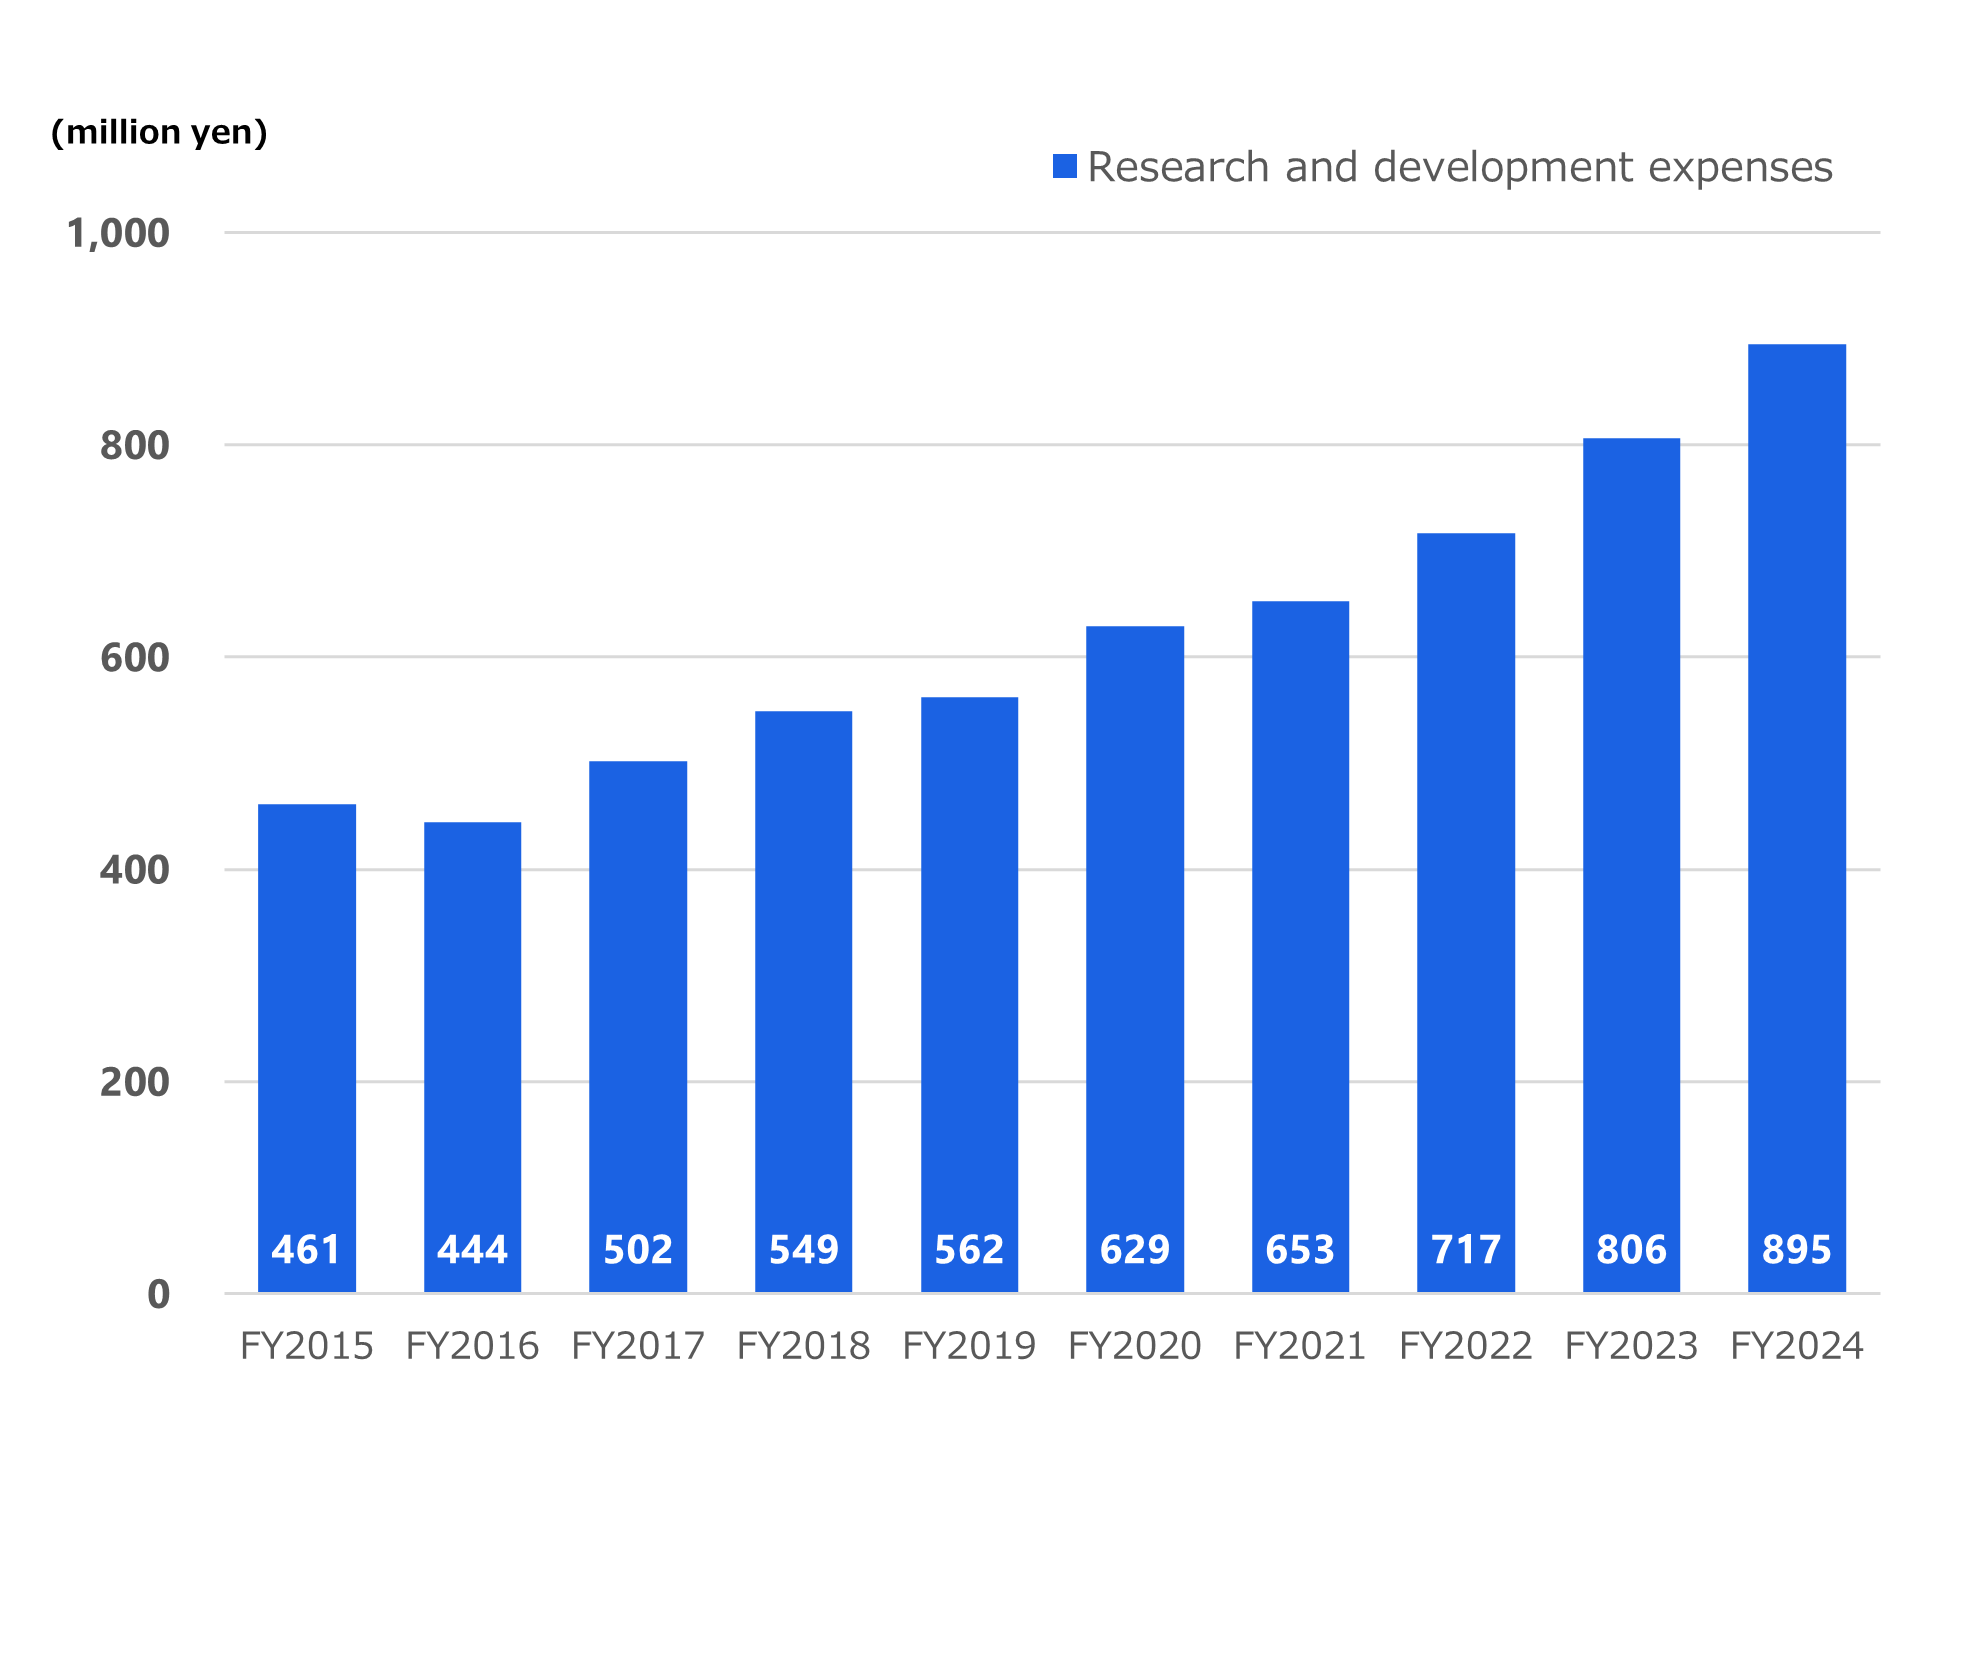Click the blue legend swatch square
Viewport: 1986px width, 1667px height.
pyautogui.click(x=1065, y=167)
